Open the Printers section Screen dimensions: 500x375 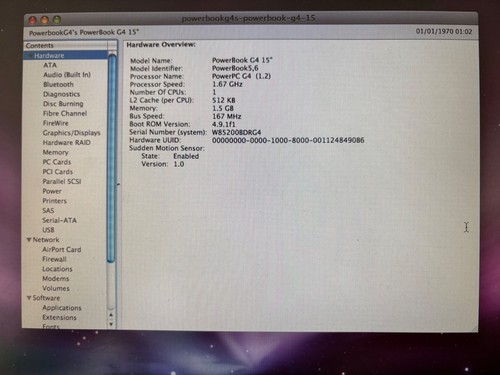coord(54,201)
